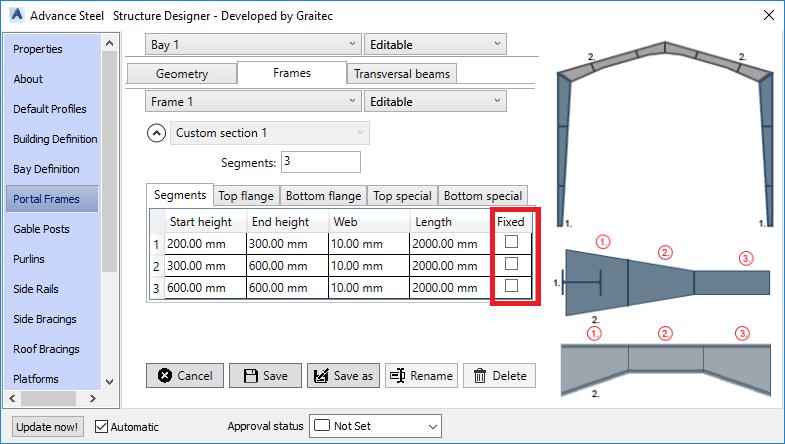Check the Fixed box for segment 1
The image size is (785, 444).
pyautogui.click(x=511, y=242)
